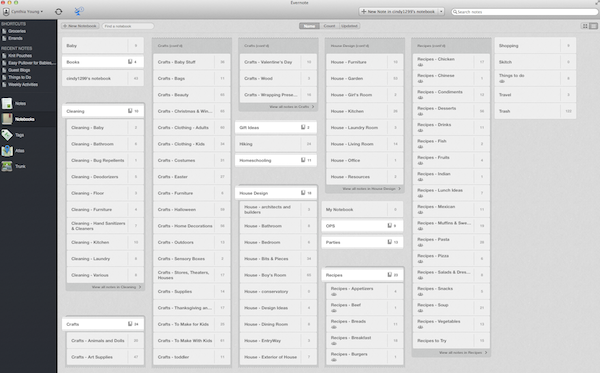Click shared icon under Recipes - Appetizers
Image resolution: width=600 pixels, height=373 pixels.
click(x=334, y=295)
